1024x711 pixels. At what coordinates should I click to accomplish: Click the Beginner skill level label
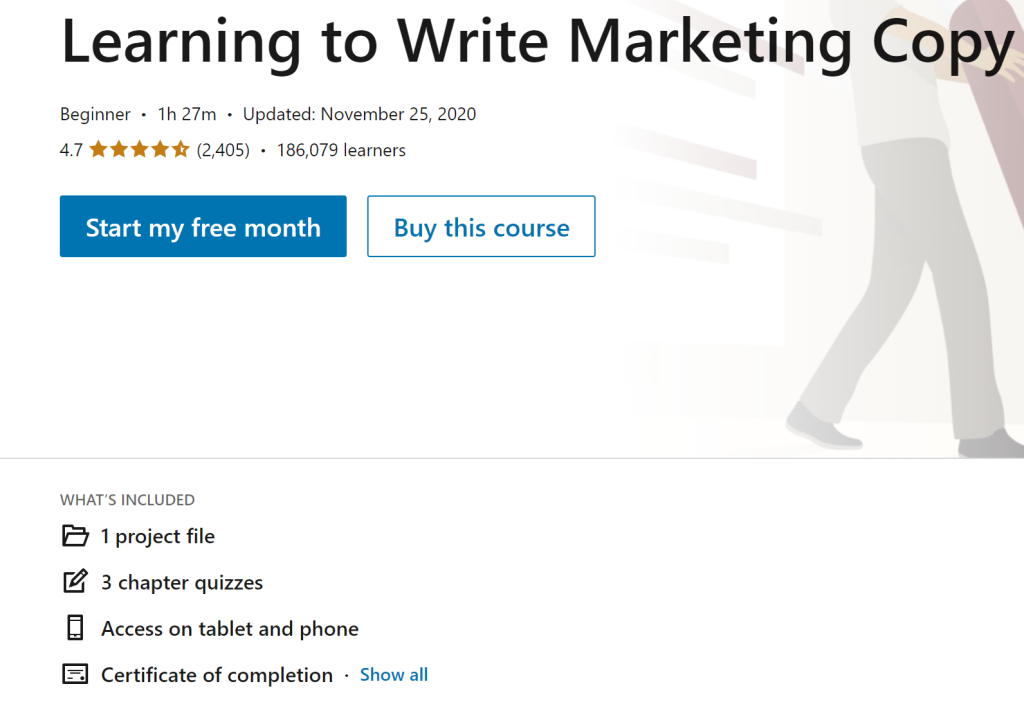[95, 114]
